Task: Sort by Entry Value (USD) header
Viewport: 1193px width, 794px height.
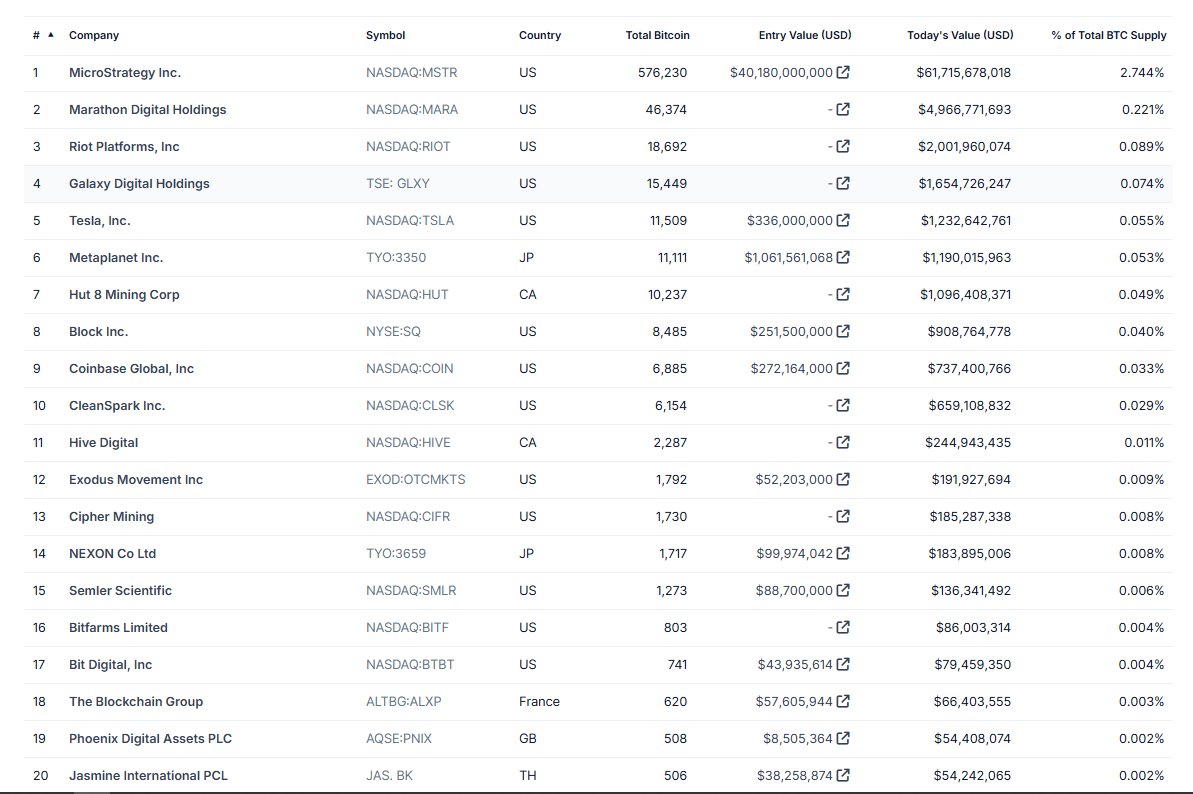Action: [x=805, y=35]
